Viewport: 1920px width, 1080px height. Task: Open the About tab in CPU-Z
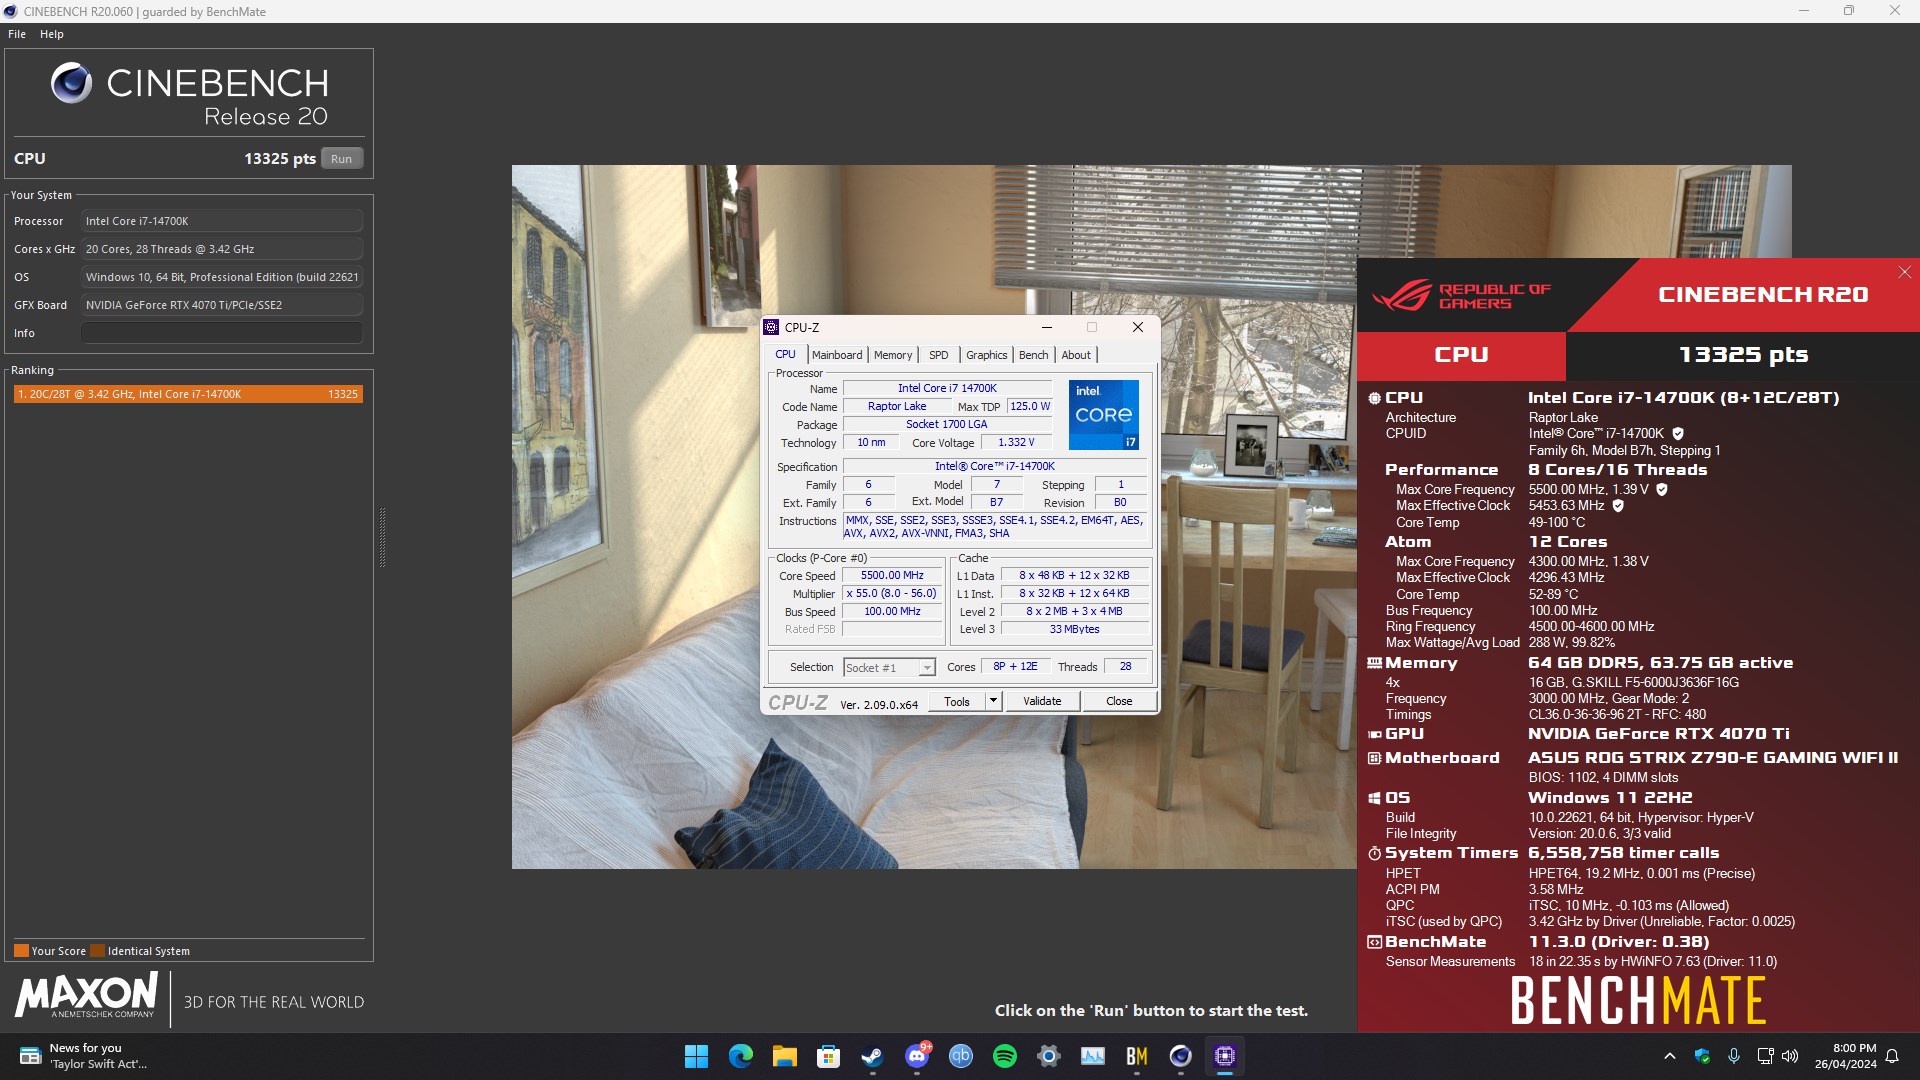[1076, 355]
